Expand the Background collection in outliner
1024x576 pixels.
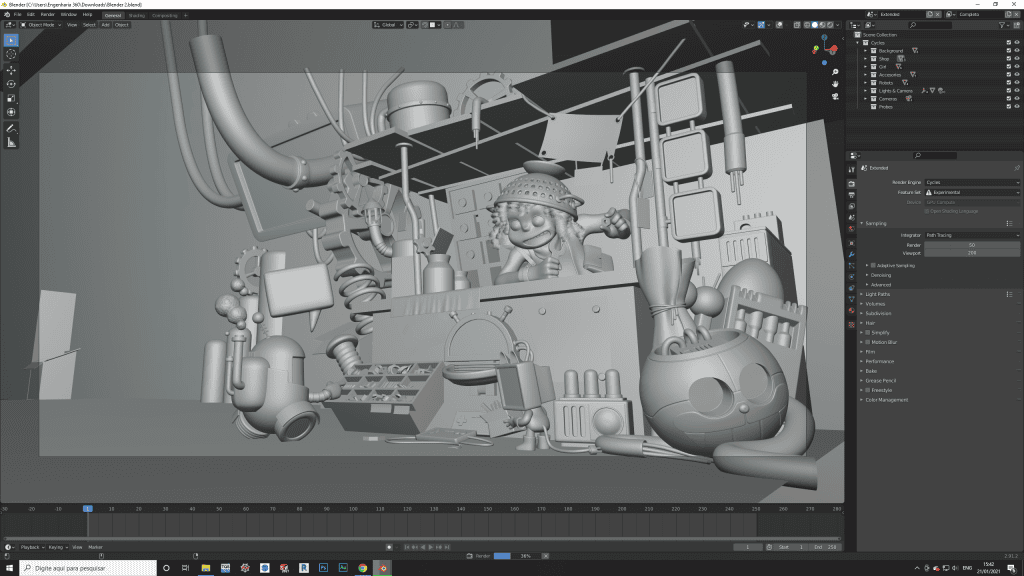click(866, 50)
